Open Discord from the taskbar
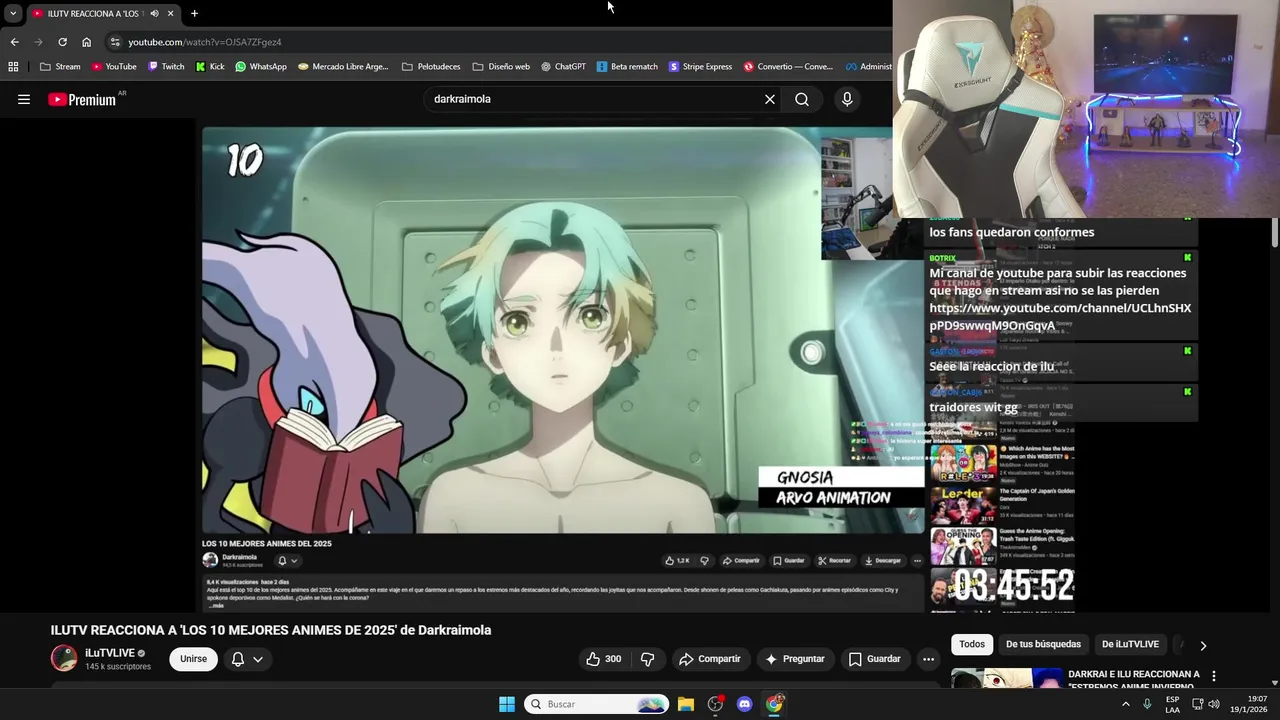 [744, 704]
